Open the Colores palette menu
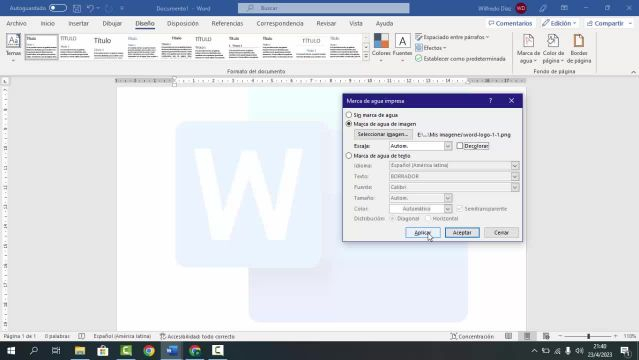Image resolution: width=639 pixels, height=360 pixels. 381,48
